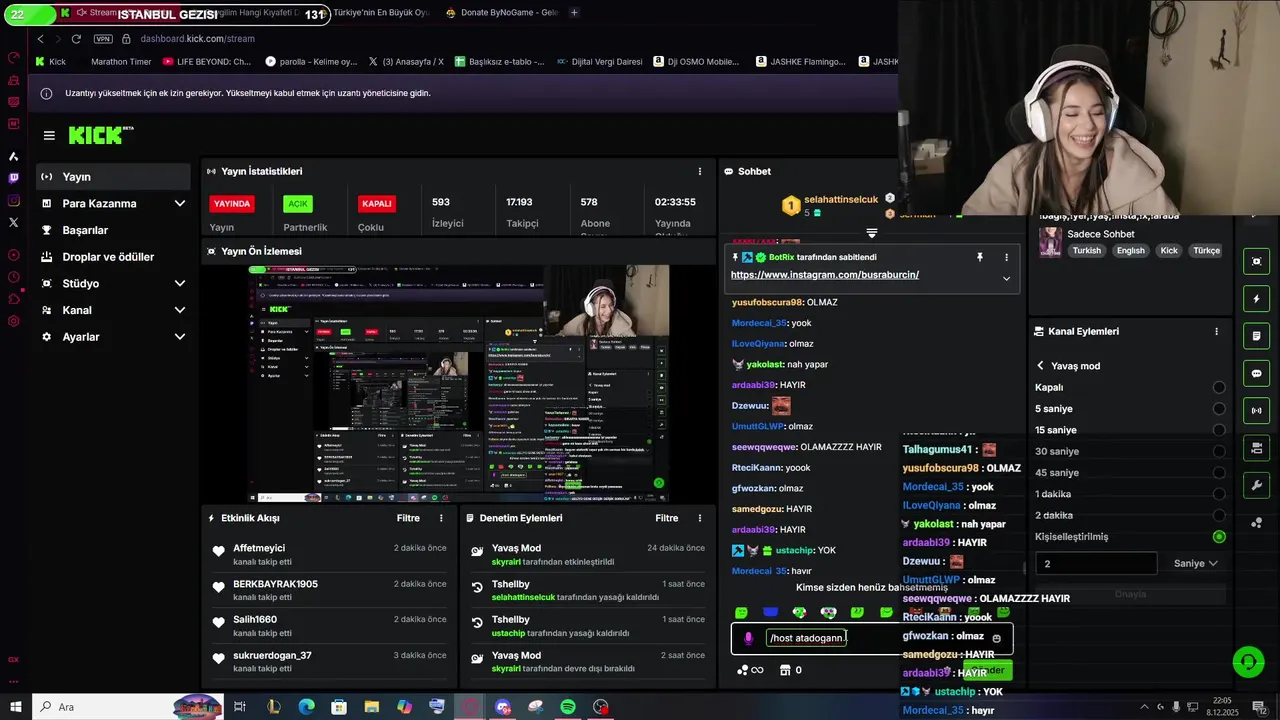Image resolution: width=1280 pixels, height=720 pixels.
Task: Click the chat bubble icon in right rail
Action: 1257,373
